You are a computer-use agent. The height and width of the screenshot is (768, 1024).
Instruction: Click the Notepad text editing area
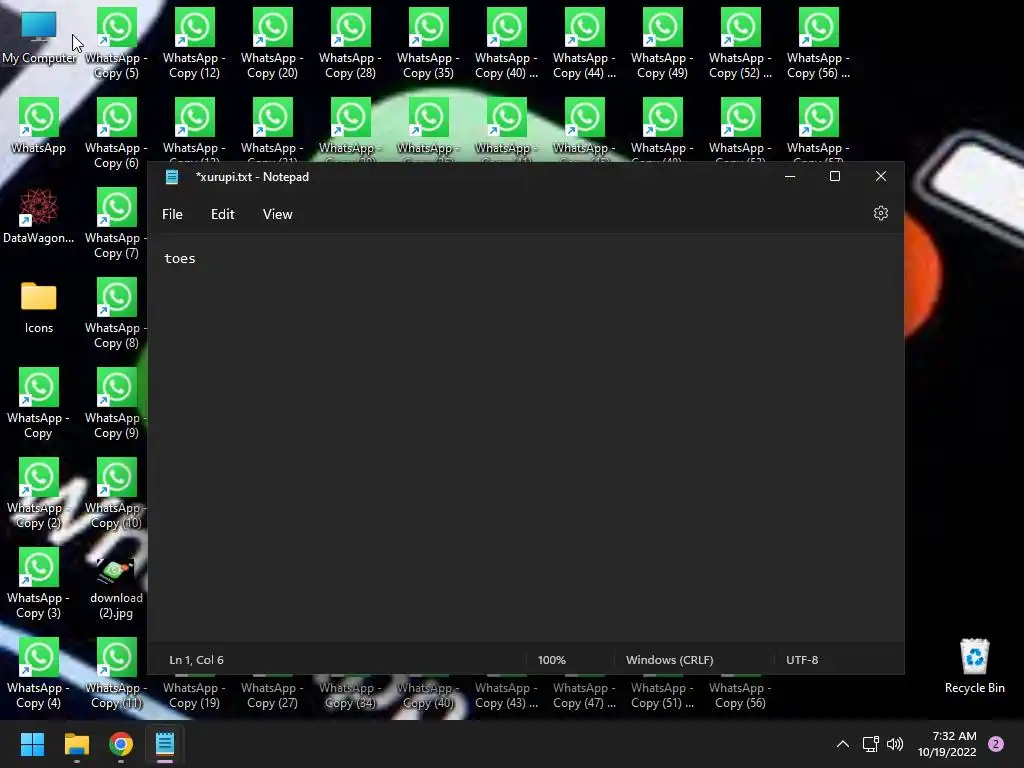pyautogui.click(x=526, y=439)
